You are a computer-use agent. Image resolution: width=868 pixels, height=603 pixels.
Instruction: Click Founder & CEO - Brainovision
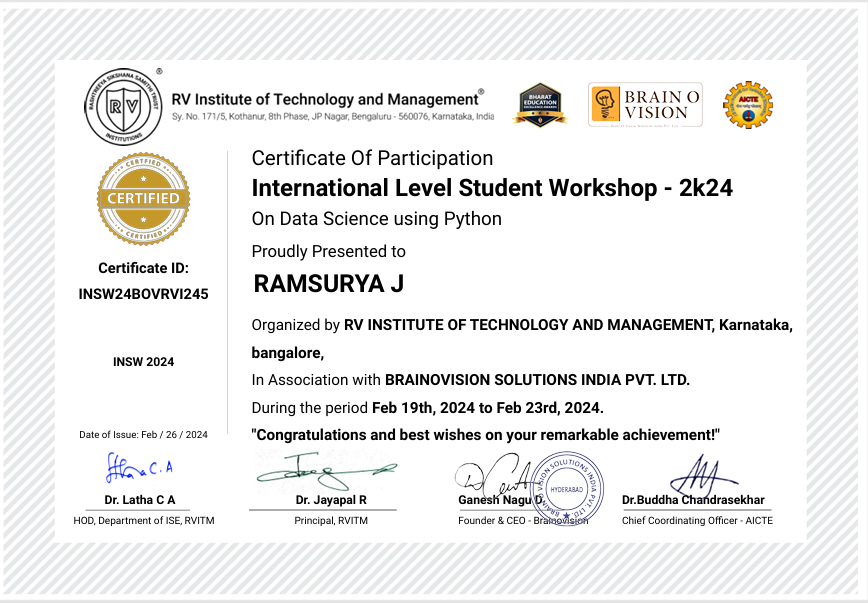click(x=523, y=520)
